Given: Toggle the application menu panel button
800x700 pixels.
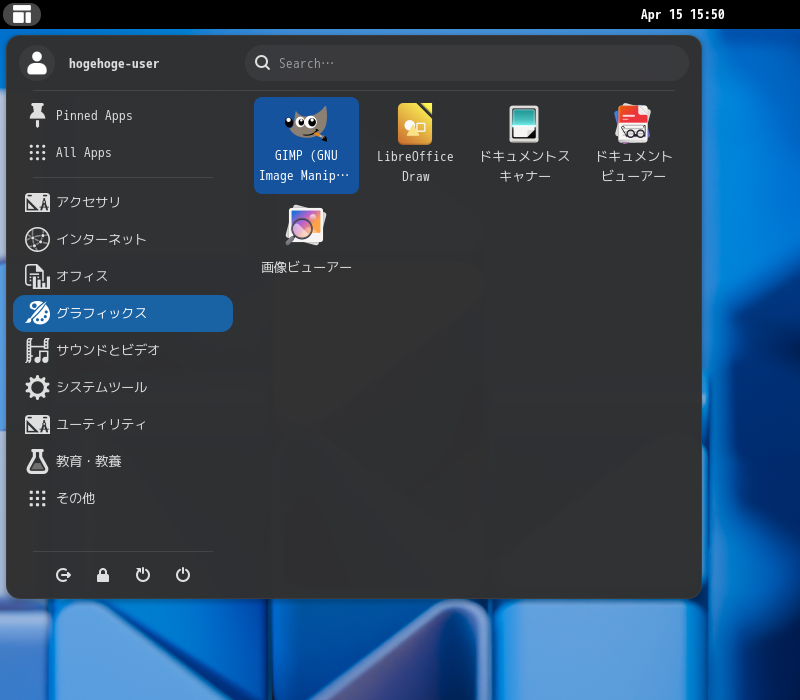Looking at the screenshot, I should click(x=22, y=14).
